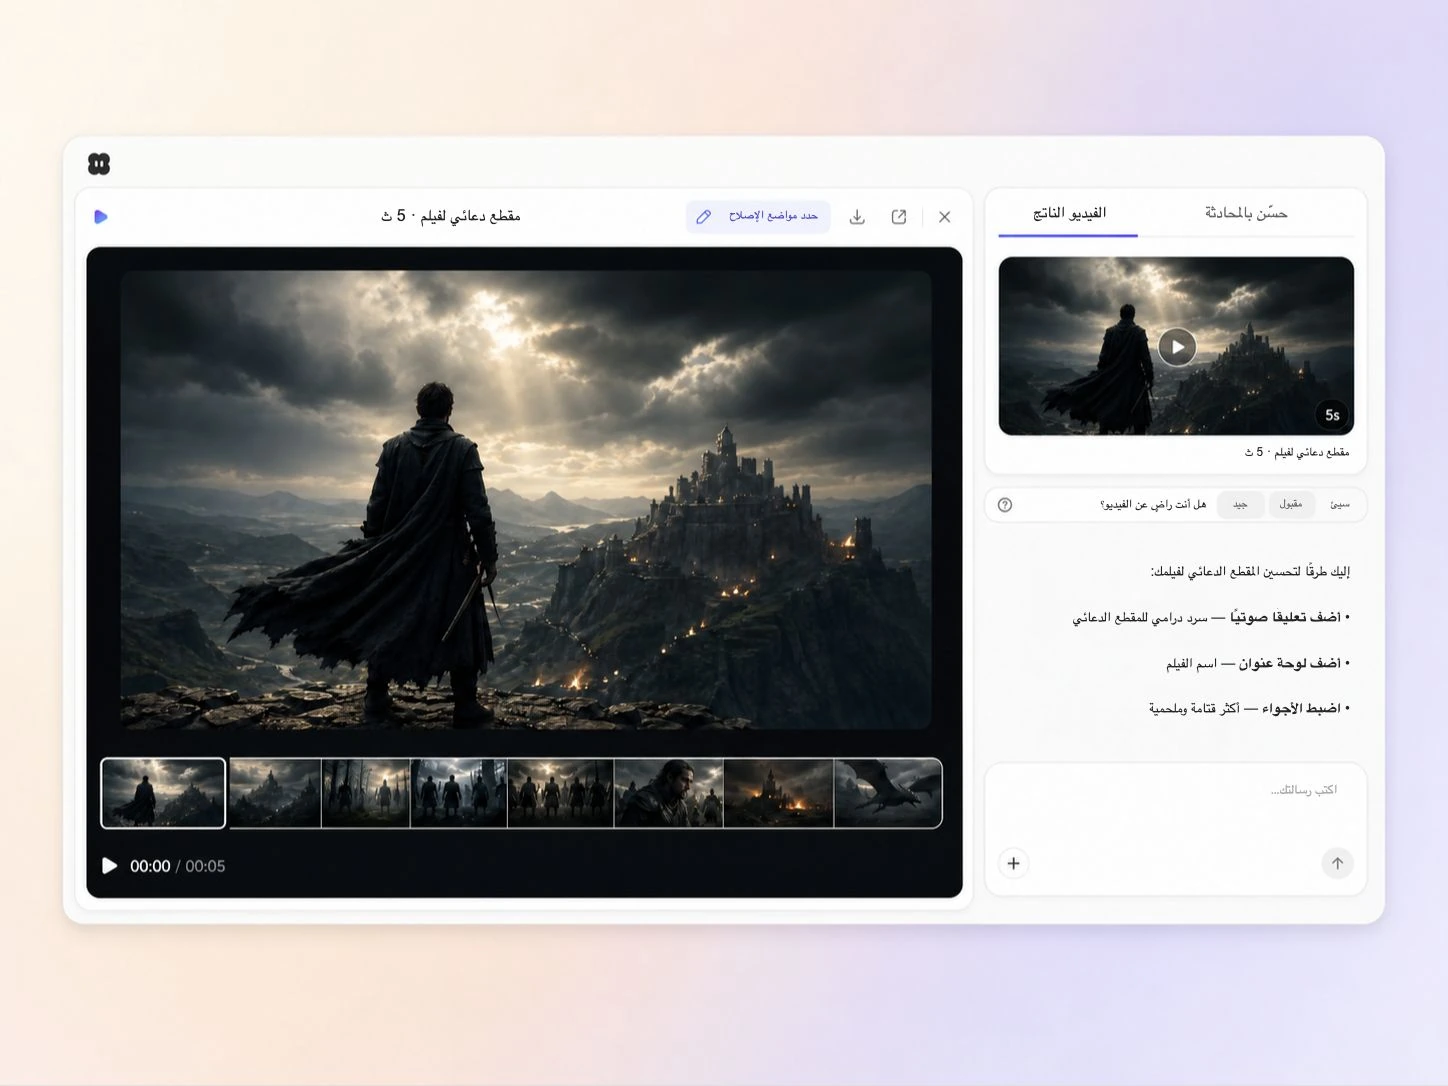
Task: Click the suggestion أضف تعليقًا صوتيًا
Action: point(1211,618)
